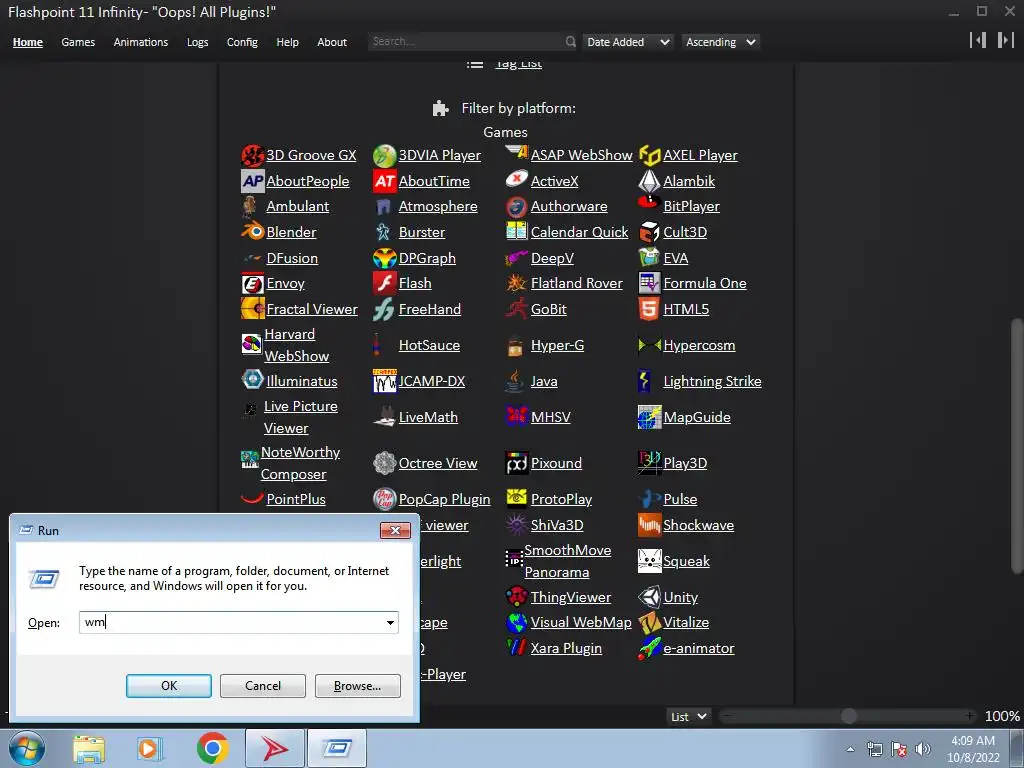
Task: Expand the Run dialog Open history dropdown
Action: pyautogui.click(x=390, y=622)
